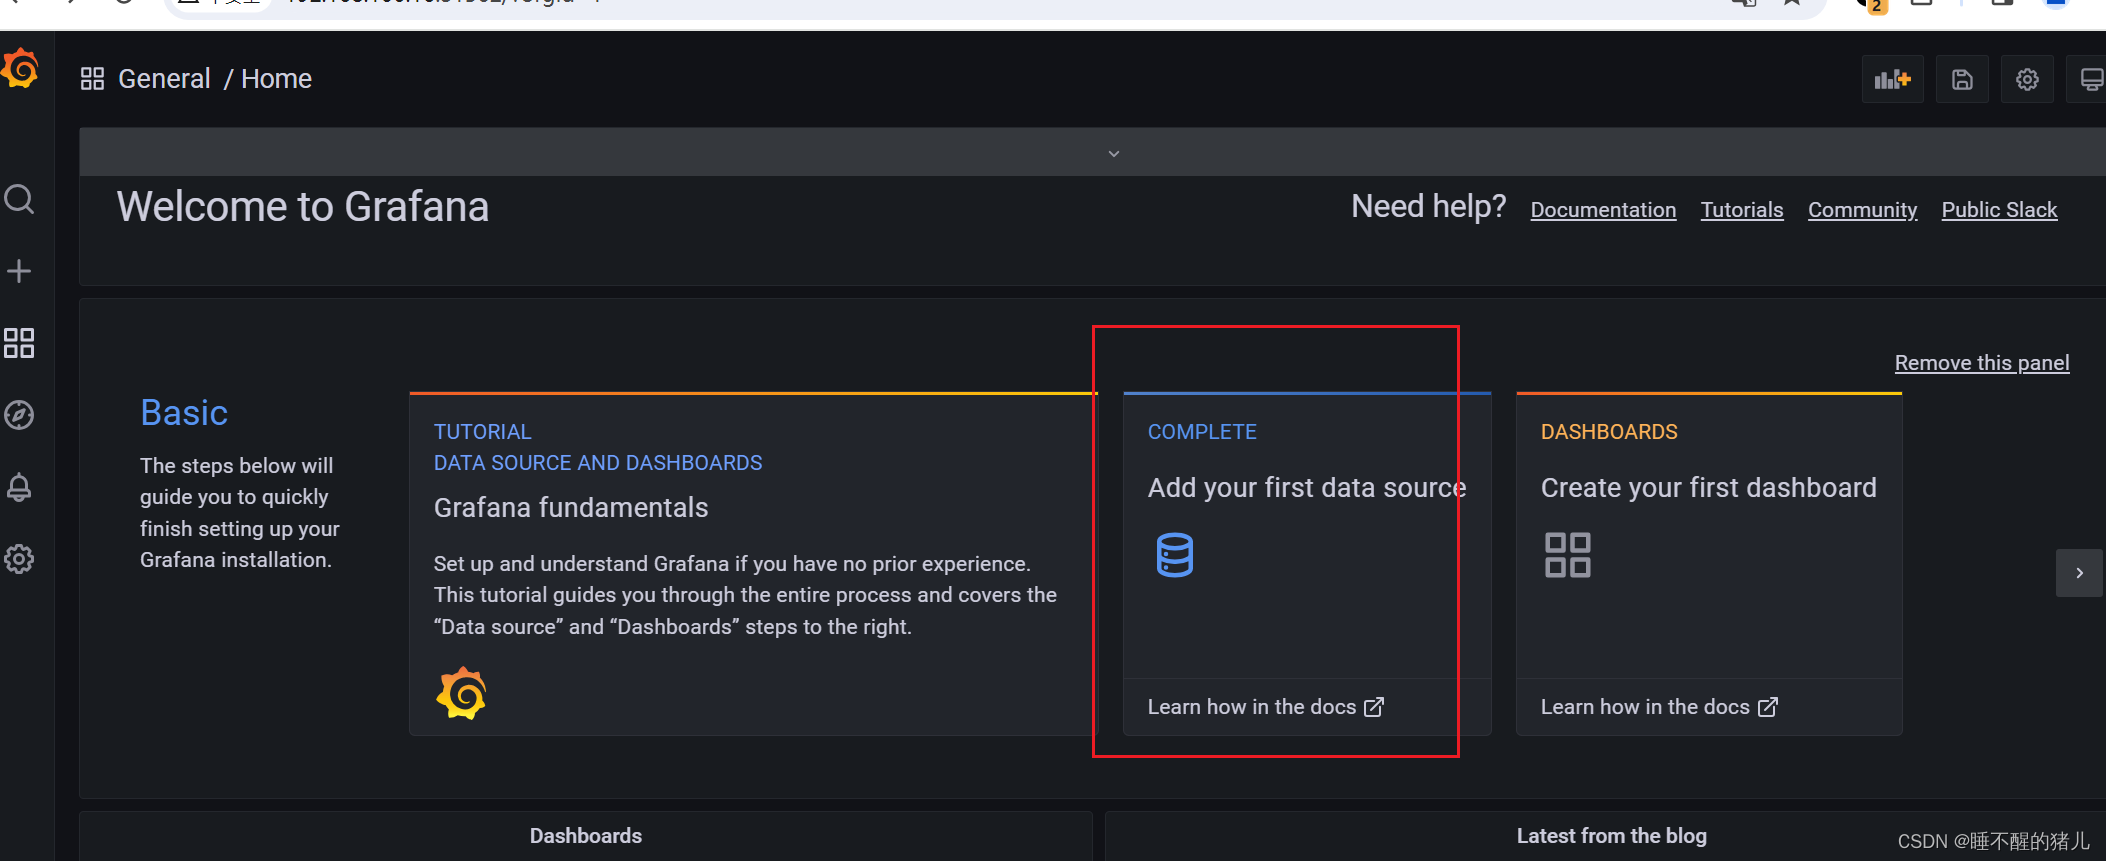Open Dashboards from the sidebar
The image size is (2106, 861).
(x=19, y=343)
